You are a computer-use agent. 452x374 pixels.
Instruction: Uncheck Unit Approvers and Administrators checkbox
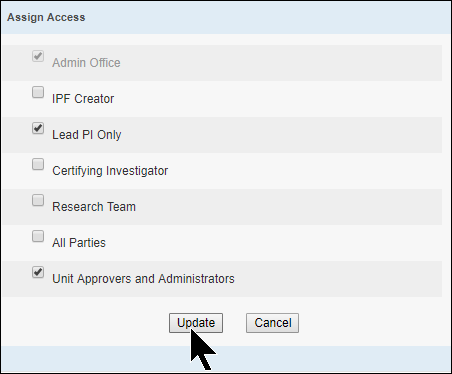38,272
